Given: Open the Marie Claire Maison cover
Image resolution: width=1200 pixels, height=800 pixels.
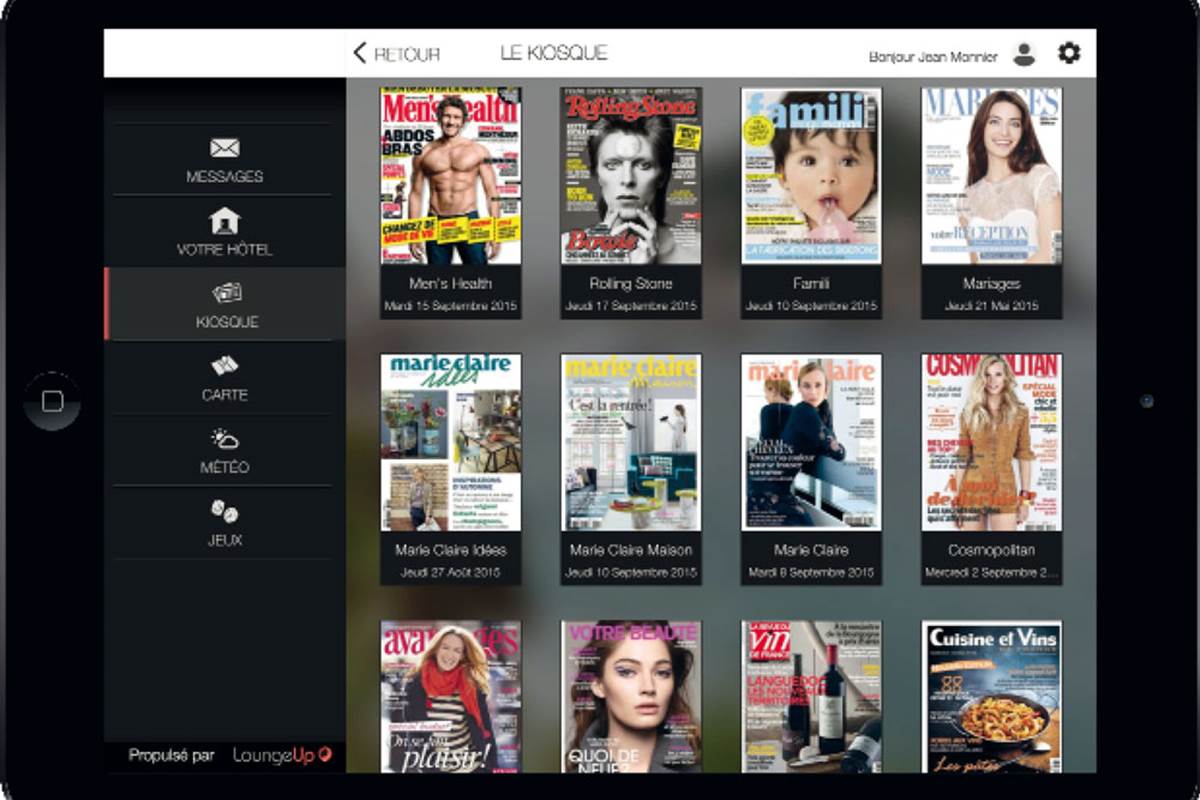Looking at the screenshot, I should pyautogui.click(x=631, y=442).
